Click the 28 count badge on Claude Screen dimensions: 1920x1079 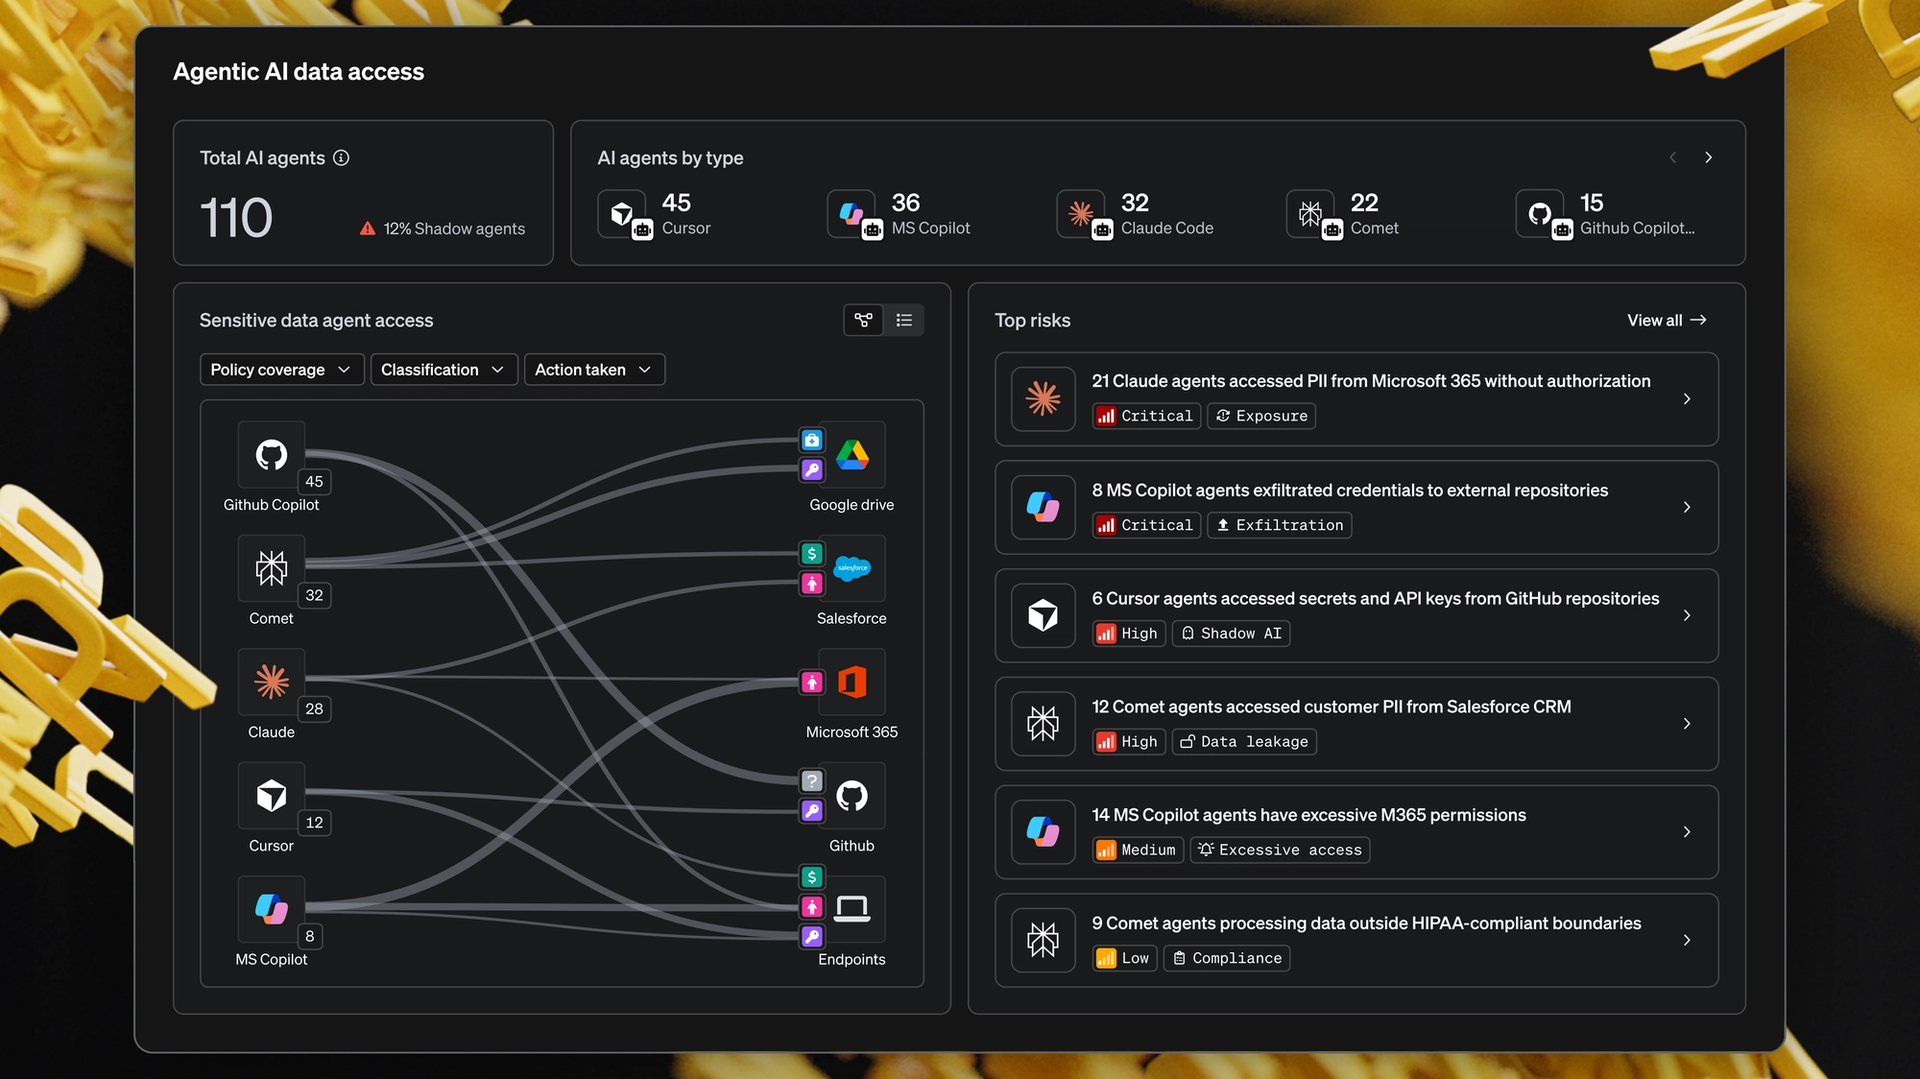click(314, 709)
